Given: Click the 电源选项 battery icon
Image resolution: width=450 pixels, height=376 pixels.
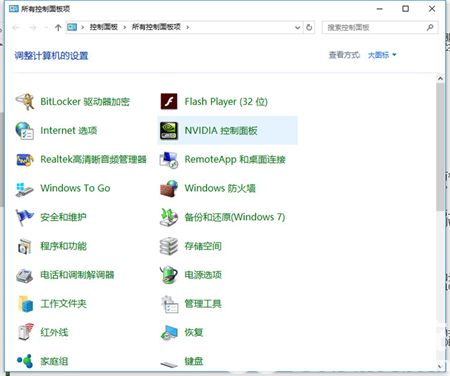Looking at the screenshot, I should pyautogui.click(x=169, y=275).
